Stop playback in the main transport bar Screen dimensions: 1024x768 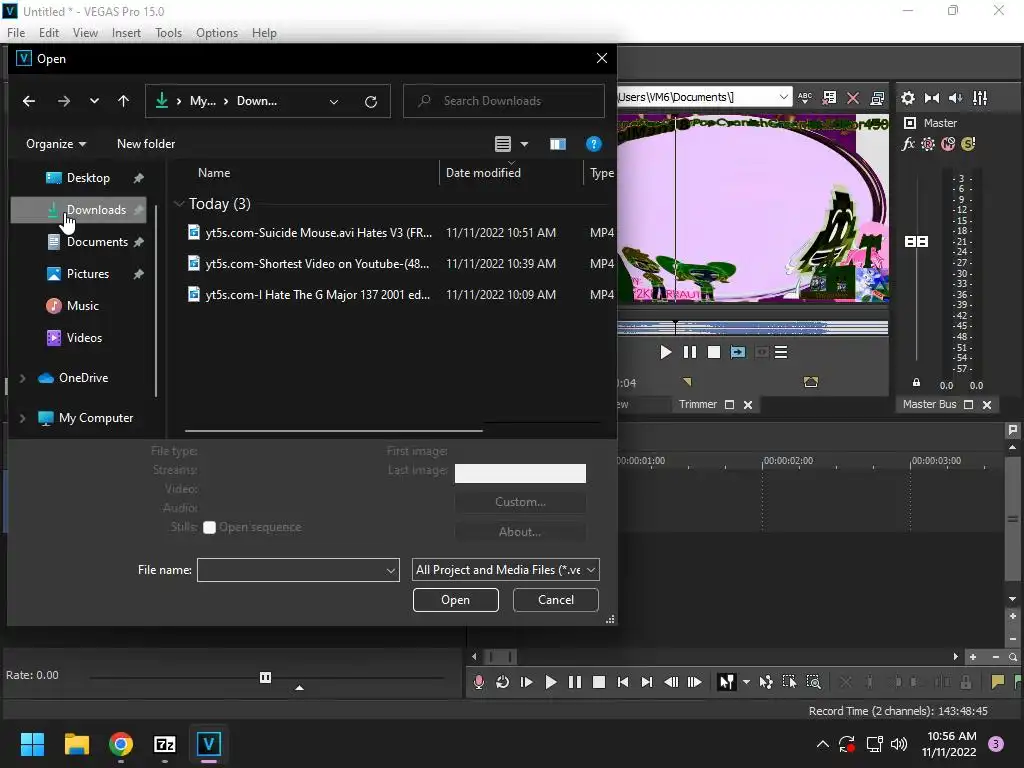click(599, 682)
